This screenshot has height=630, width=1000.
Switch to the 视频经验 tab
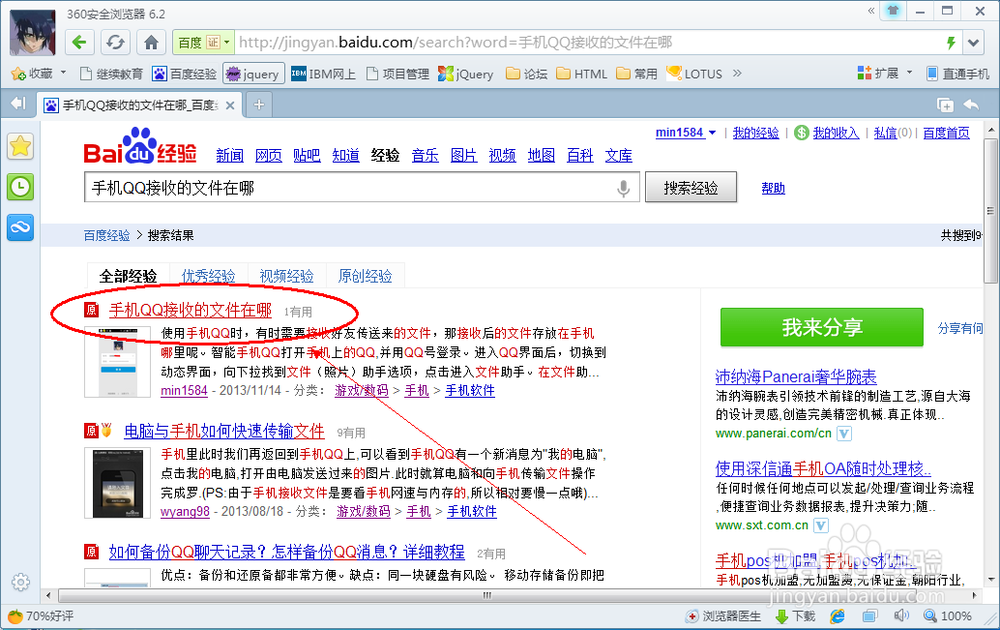286,276
